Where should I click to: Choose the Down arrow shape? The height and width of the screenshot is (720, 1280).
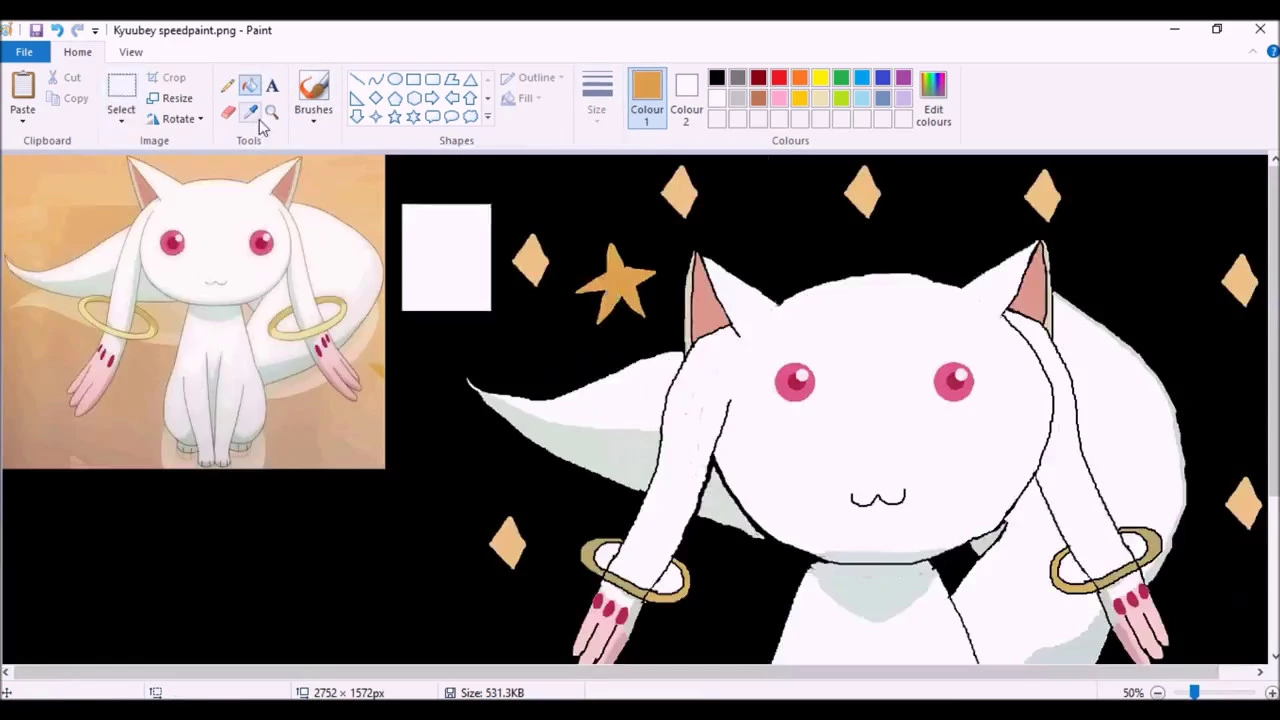coord(357,117)
